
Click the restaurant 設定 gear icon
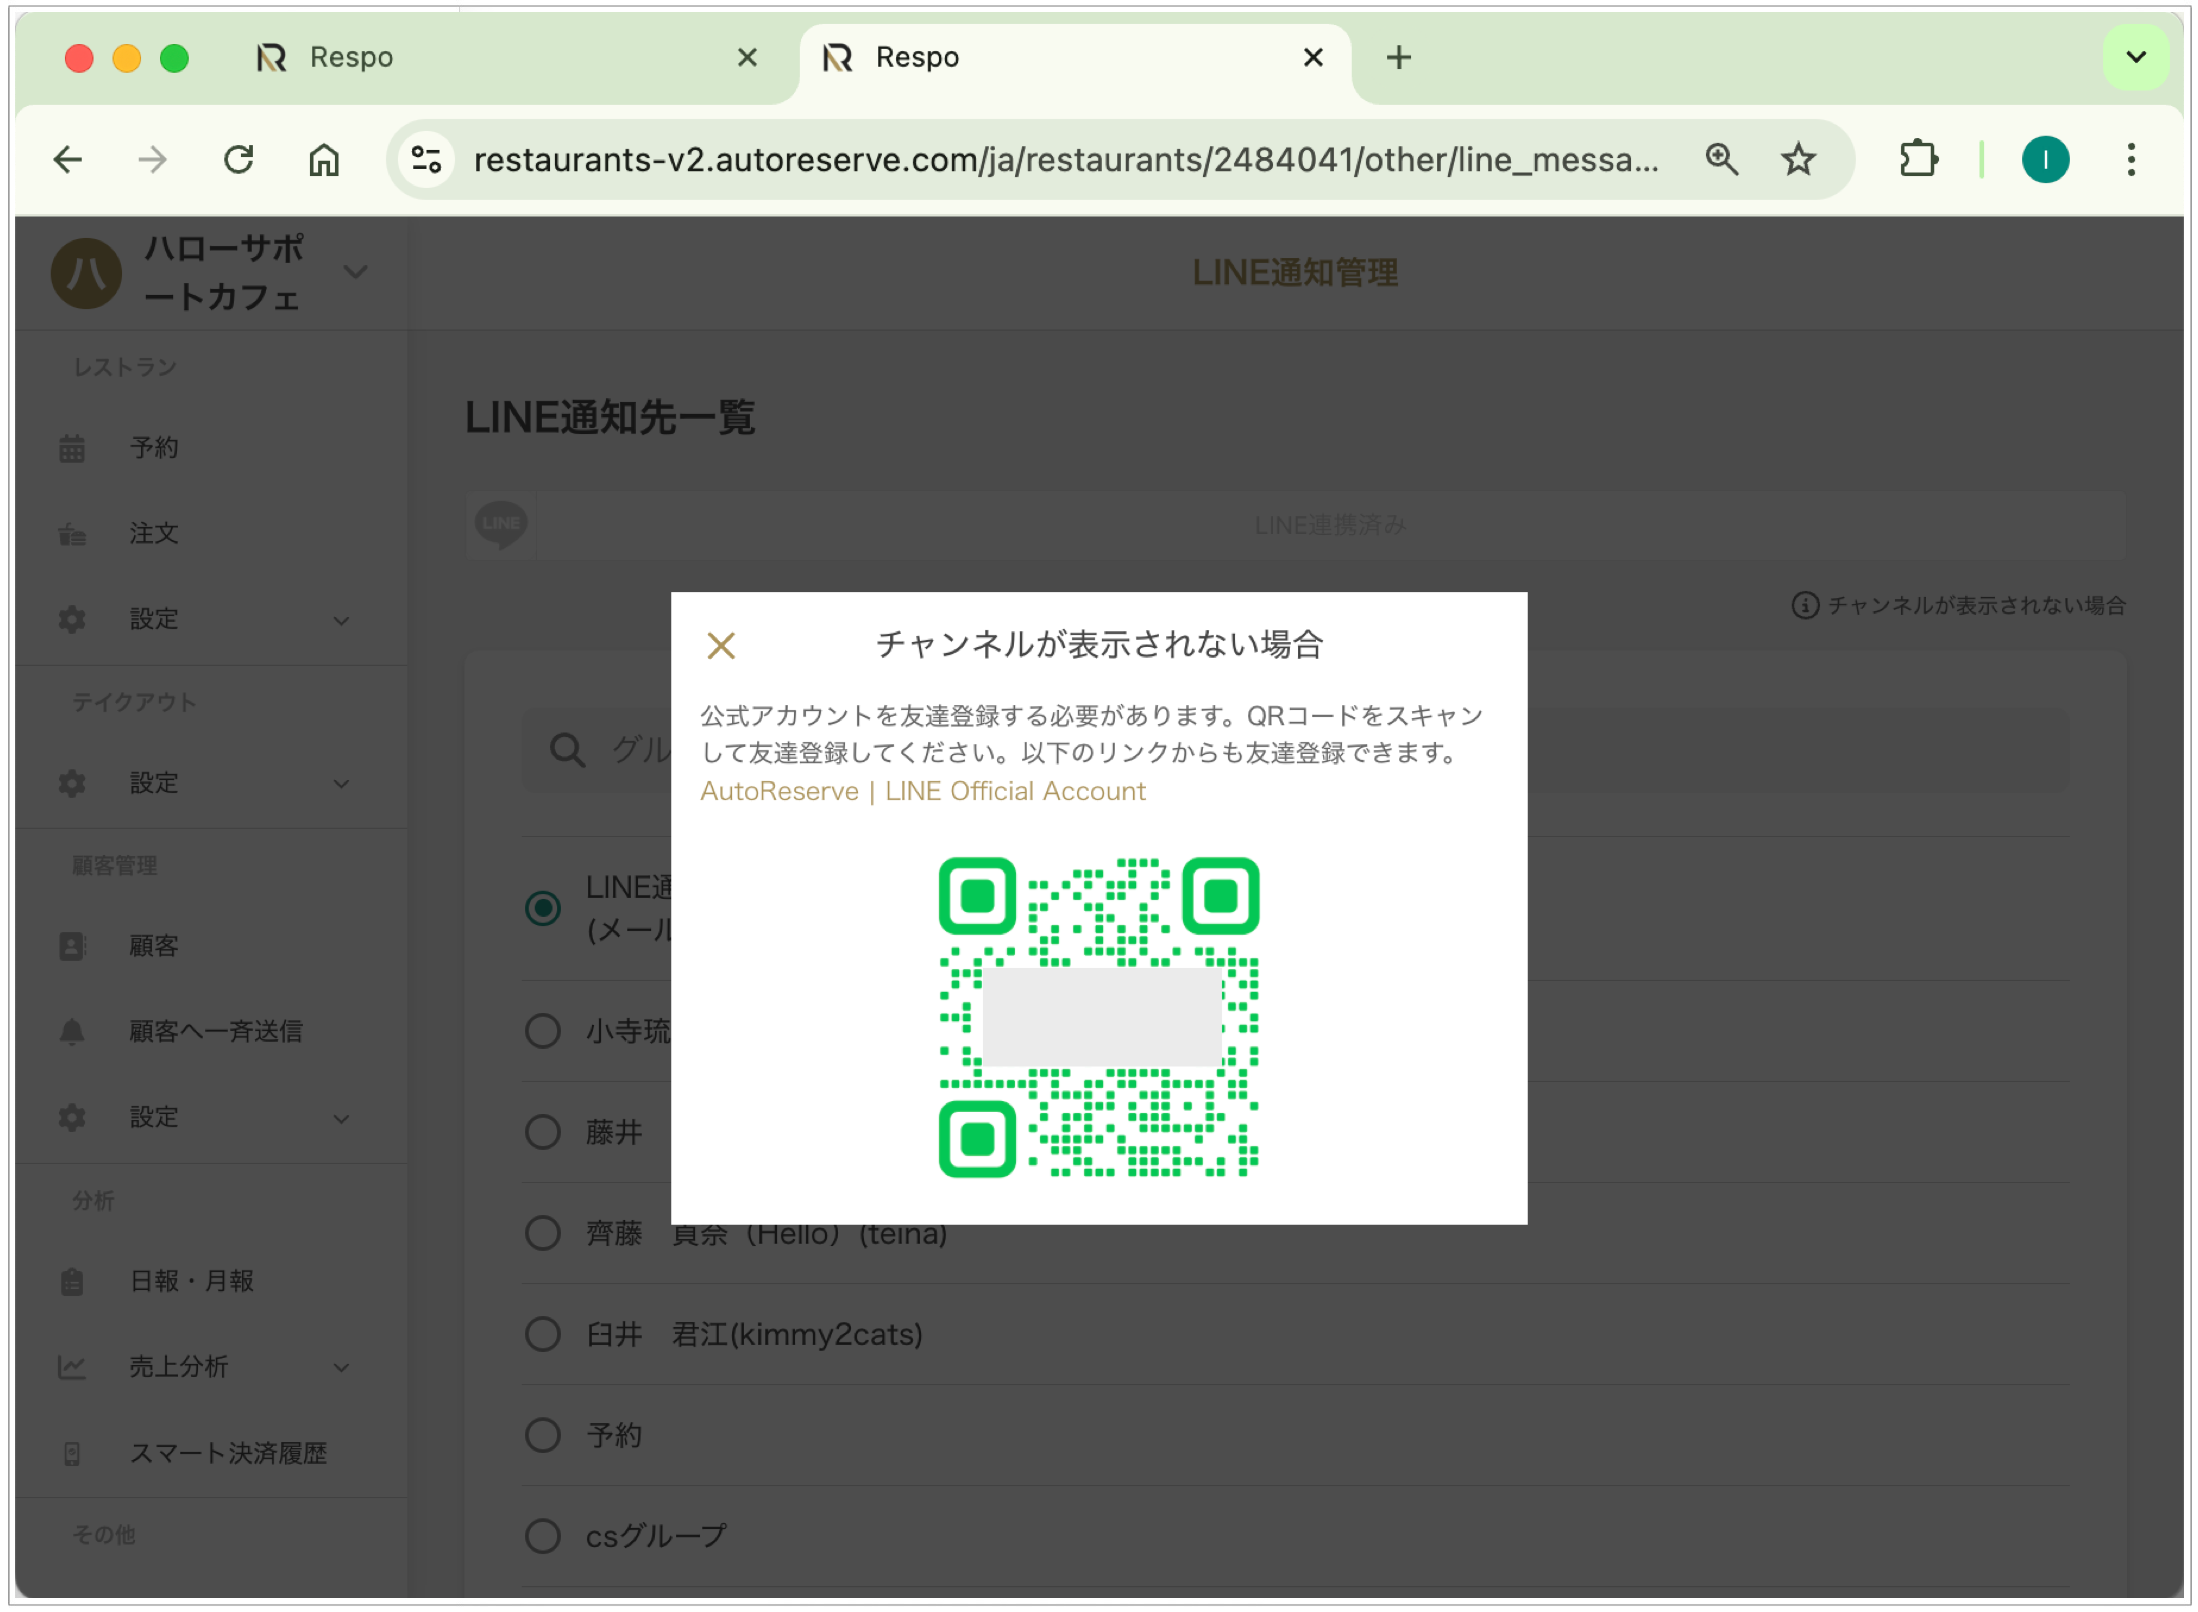tap(72, 619)
